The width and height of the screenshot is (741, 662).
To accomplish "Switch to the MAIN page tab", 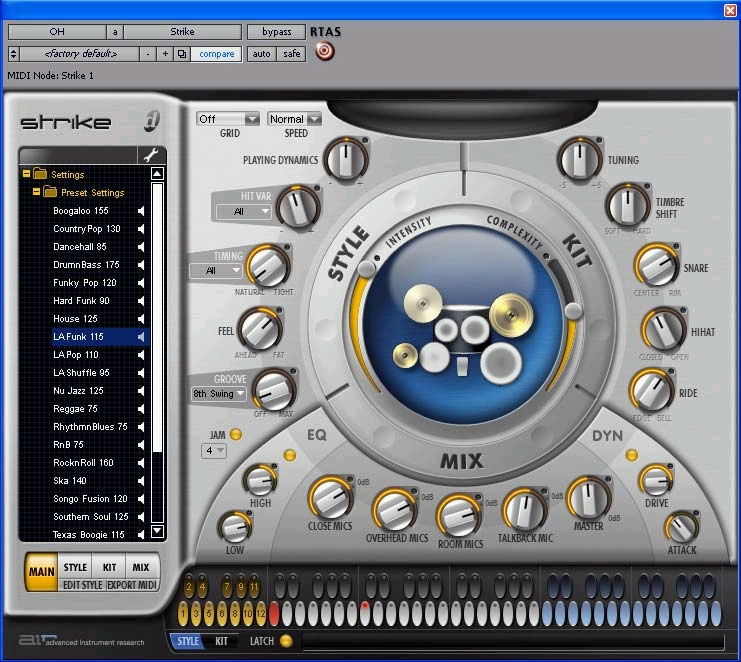I will pos(42,572).
